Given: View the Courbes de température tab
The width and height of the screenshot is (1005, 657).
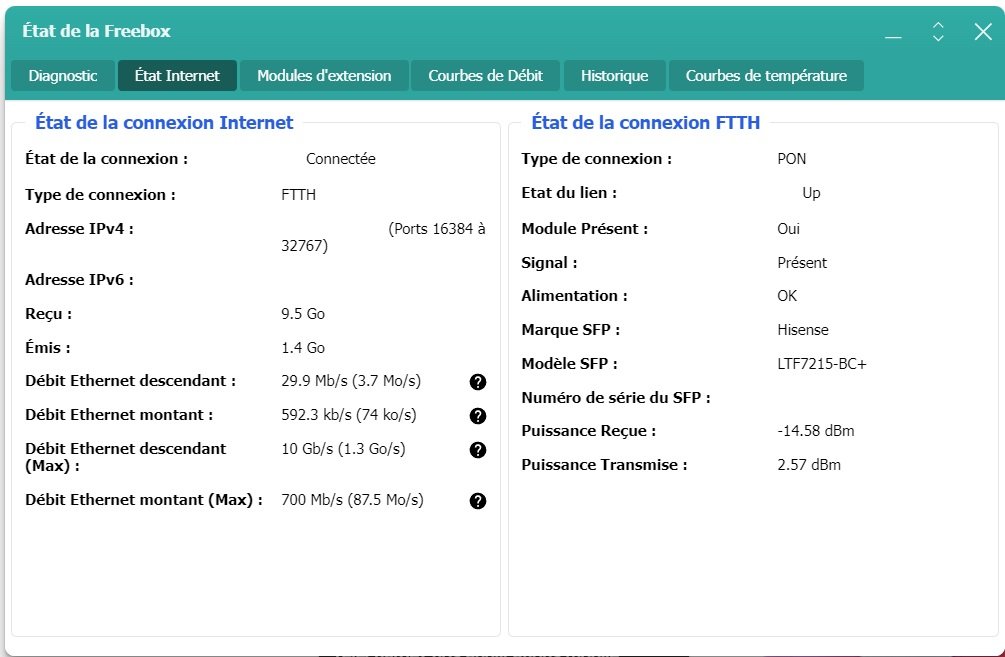Looking at the screenshot, I should click(766, 76).
